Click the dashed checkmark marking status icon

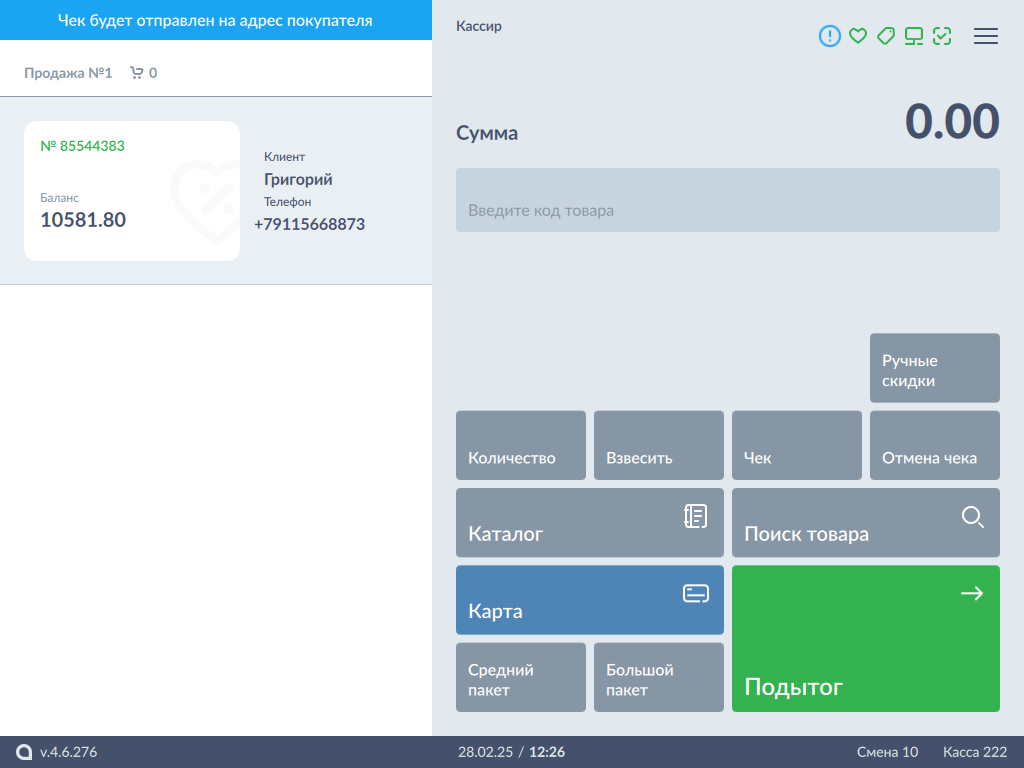coord(942,36)
